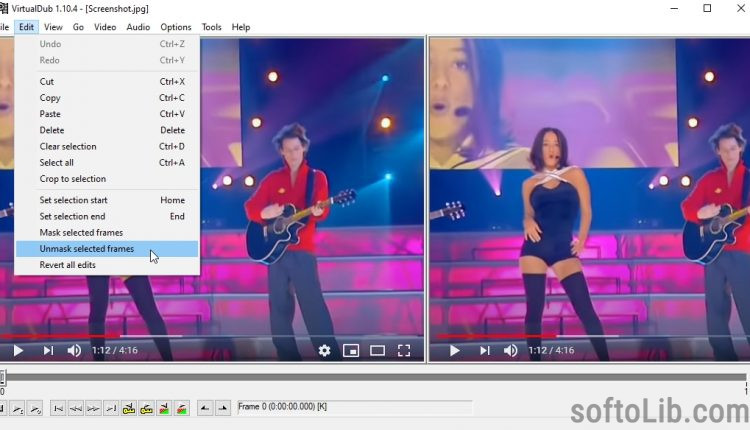The image size is (750, 430).
Task: Click the red progress bar in the left video
Action: pyautogui.click(x=60, y=336)
